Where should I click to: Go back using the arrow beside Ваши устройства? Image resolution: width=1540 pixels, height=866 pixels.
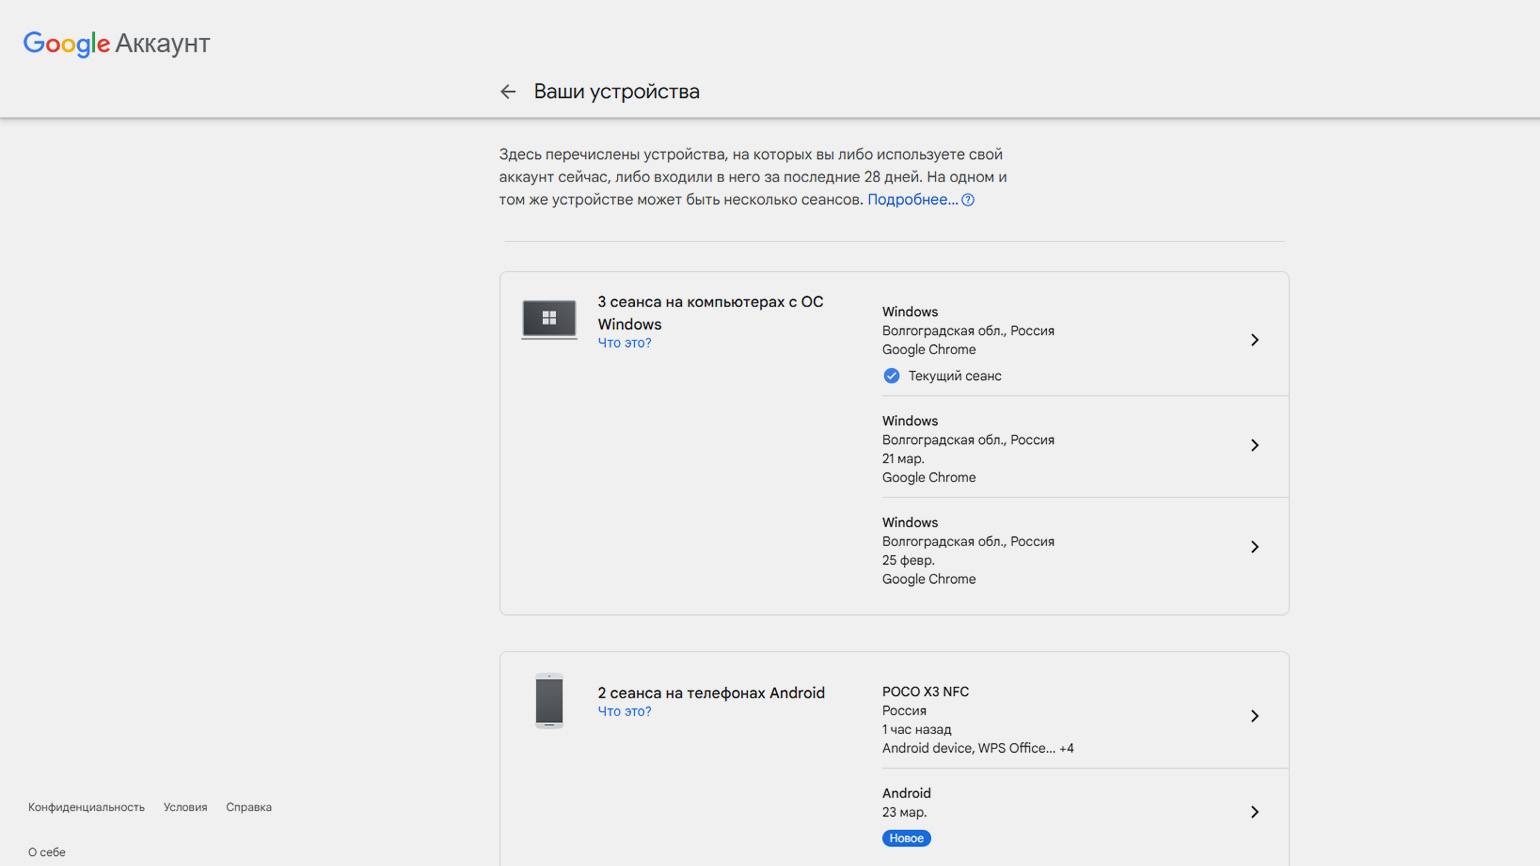508,92
